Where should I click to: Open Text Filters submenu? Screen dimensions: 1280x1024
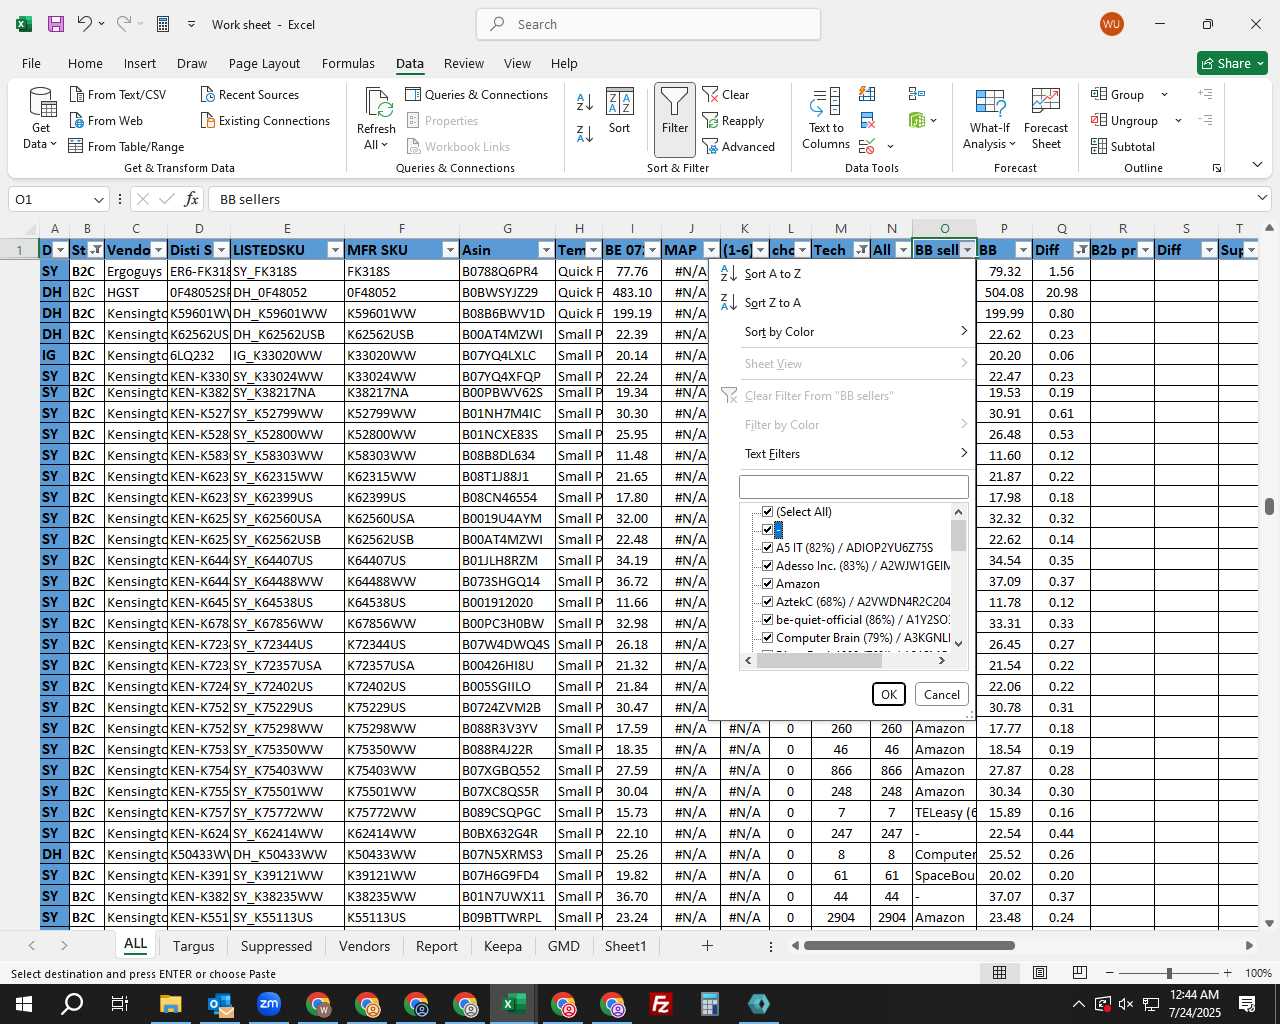click(844, 454)
